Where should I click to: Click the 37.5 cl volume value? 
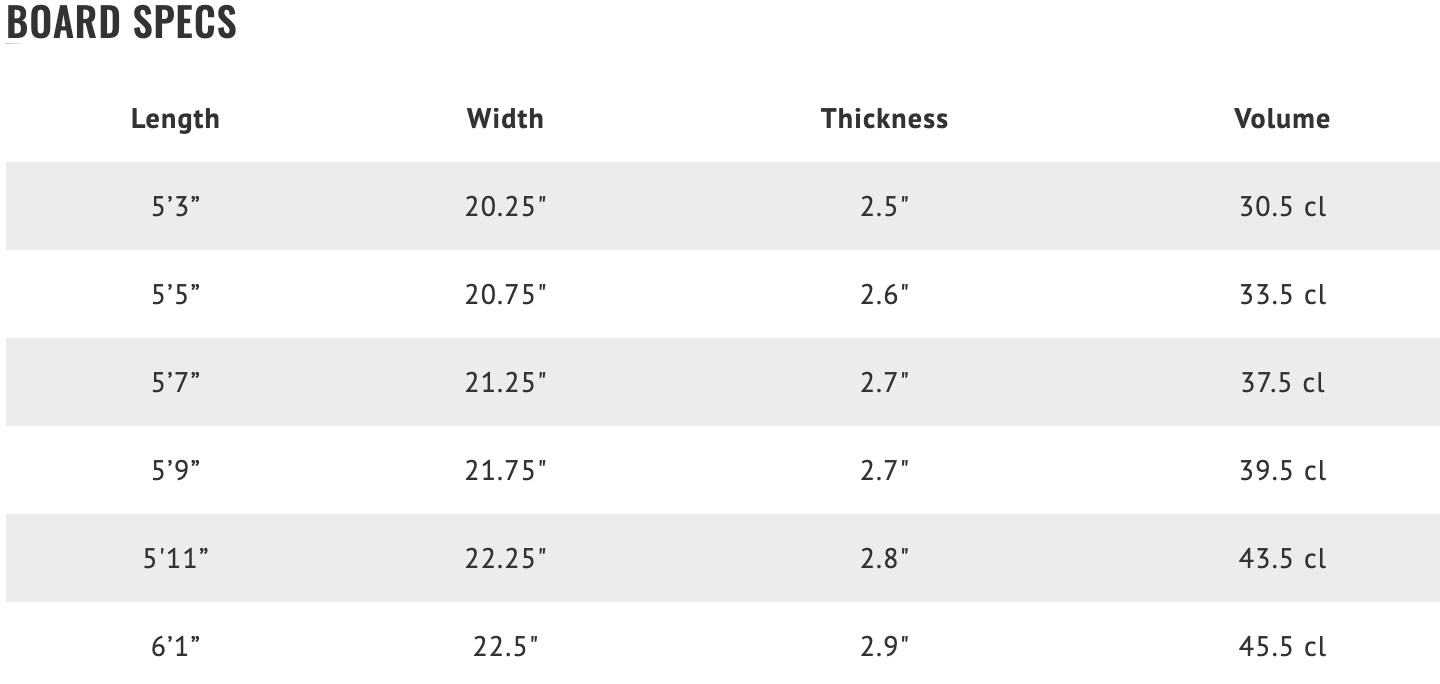tap(1282, 383)
